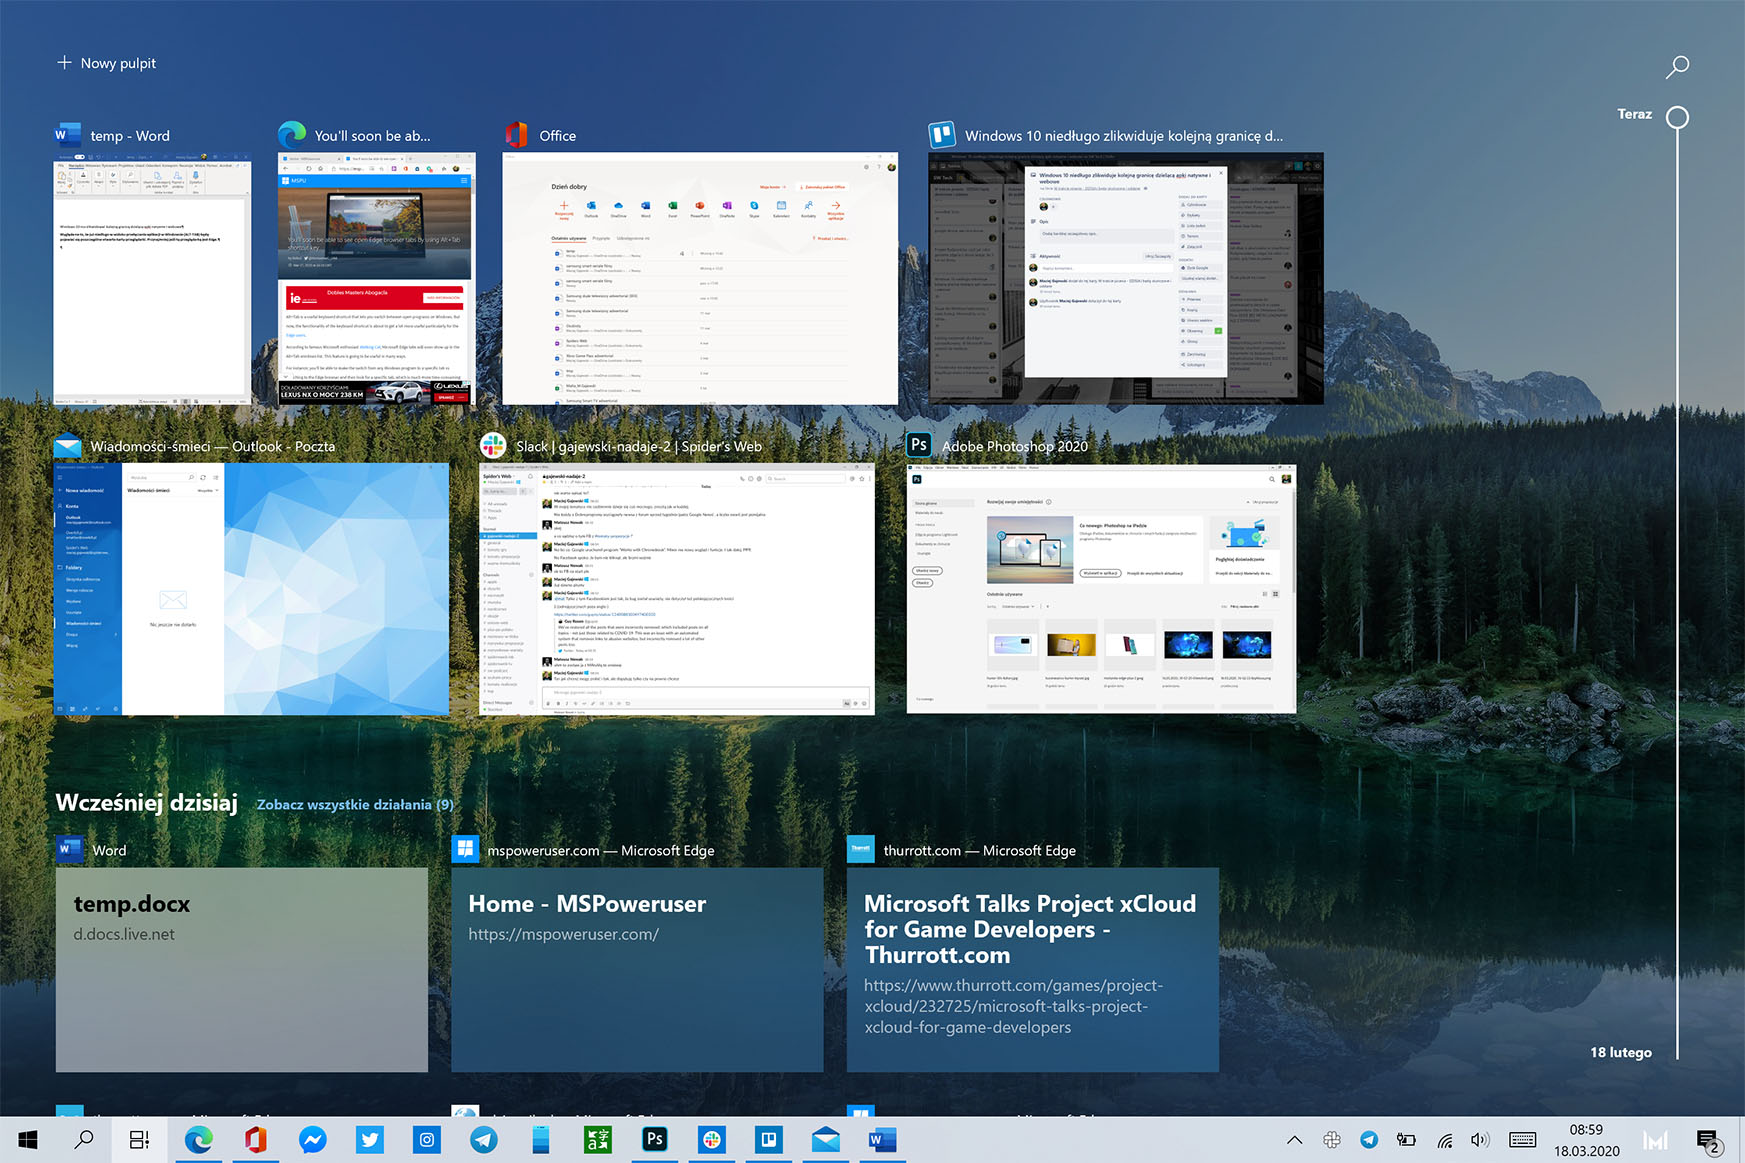Screen dimensions: 1745x1163
Task: Launch Microsoft Edge from the taskbar
Action: tap(198, 1140)
